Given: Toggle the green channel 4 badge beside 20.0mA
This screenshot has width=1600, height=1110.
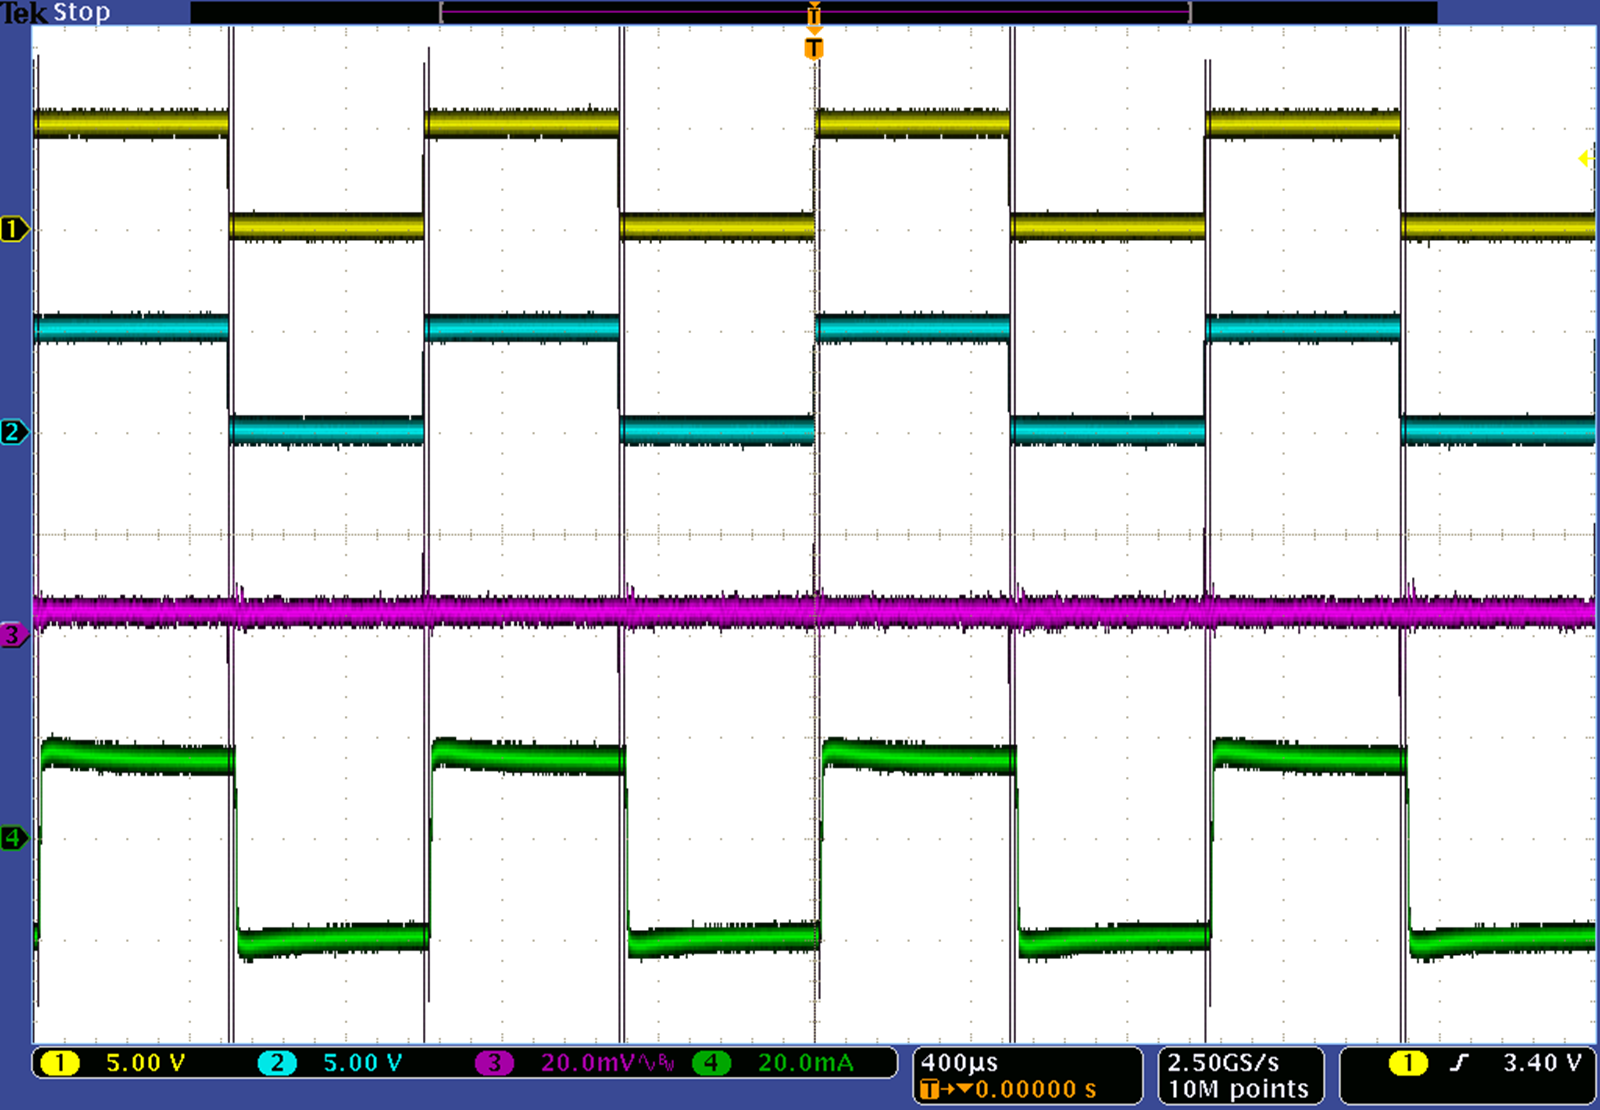Looking at the screenshot, I should (711, 1063).
